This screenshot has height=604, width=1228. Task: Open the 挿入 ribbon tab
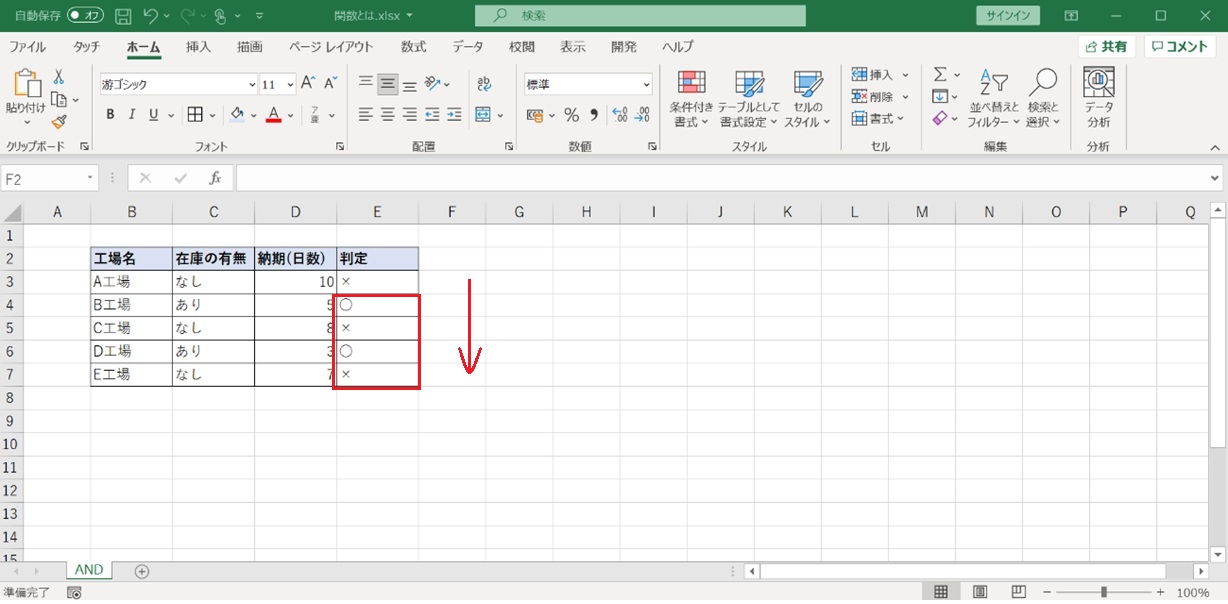coord(198,47)
